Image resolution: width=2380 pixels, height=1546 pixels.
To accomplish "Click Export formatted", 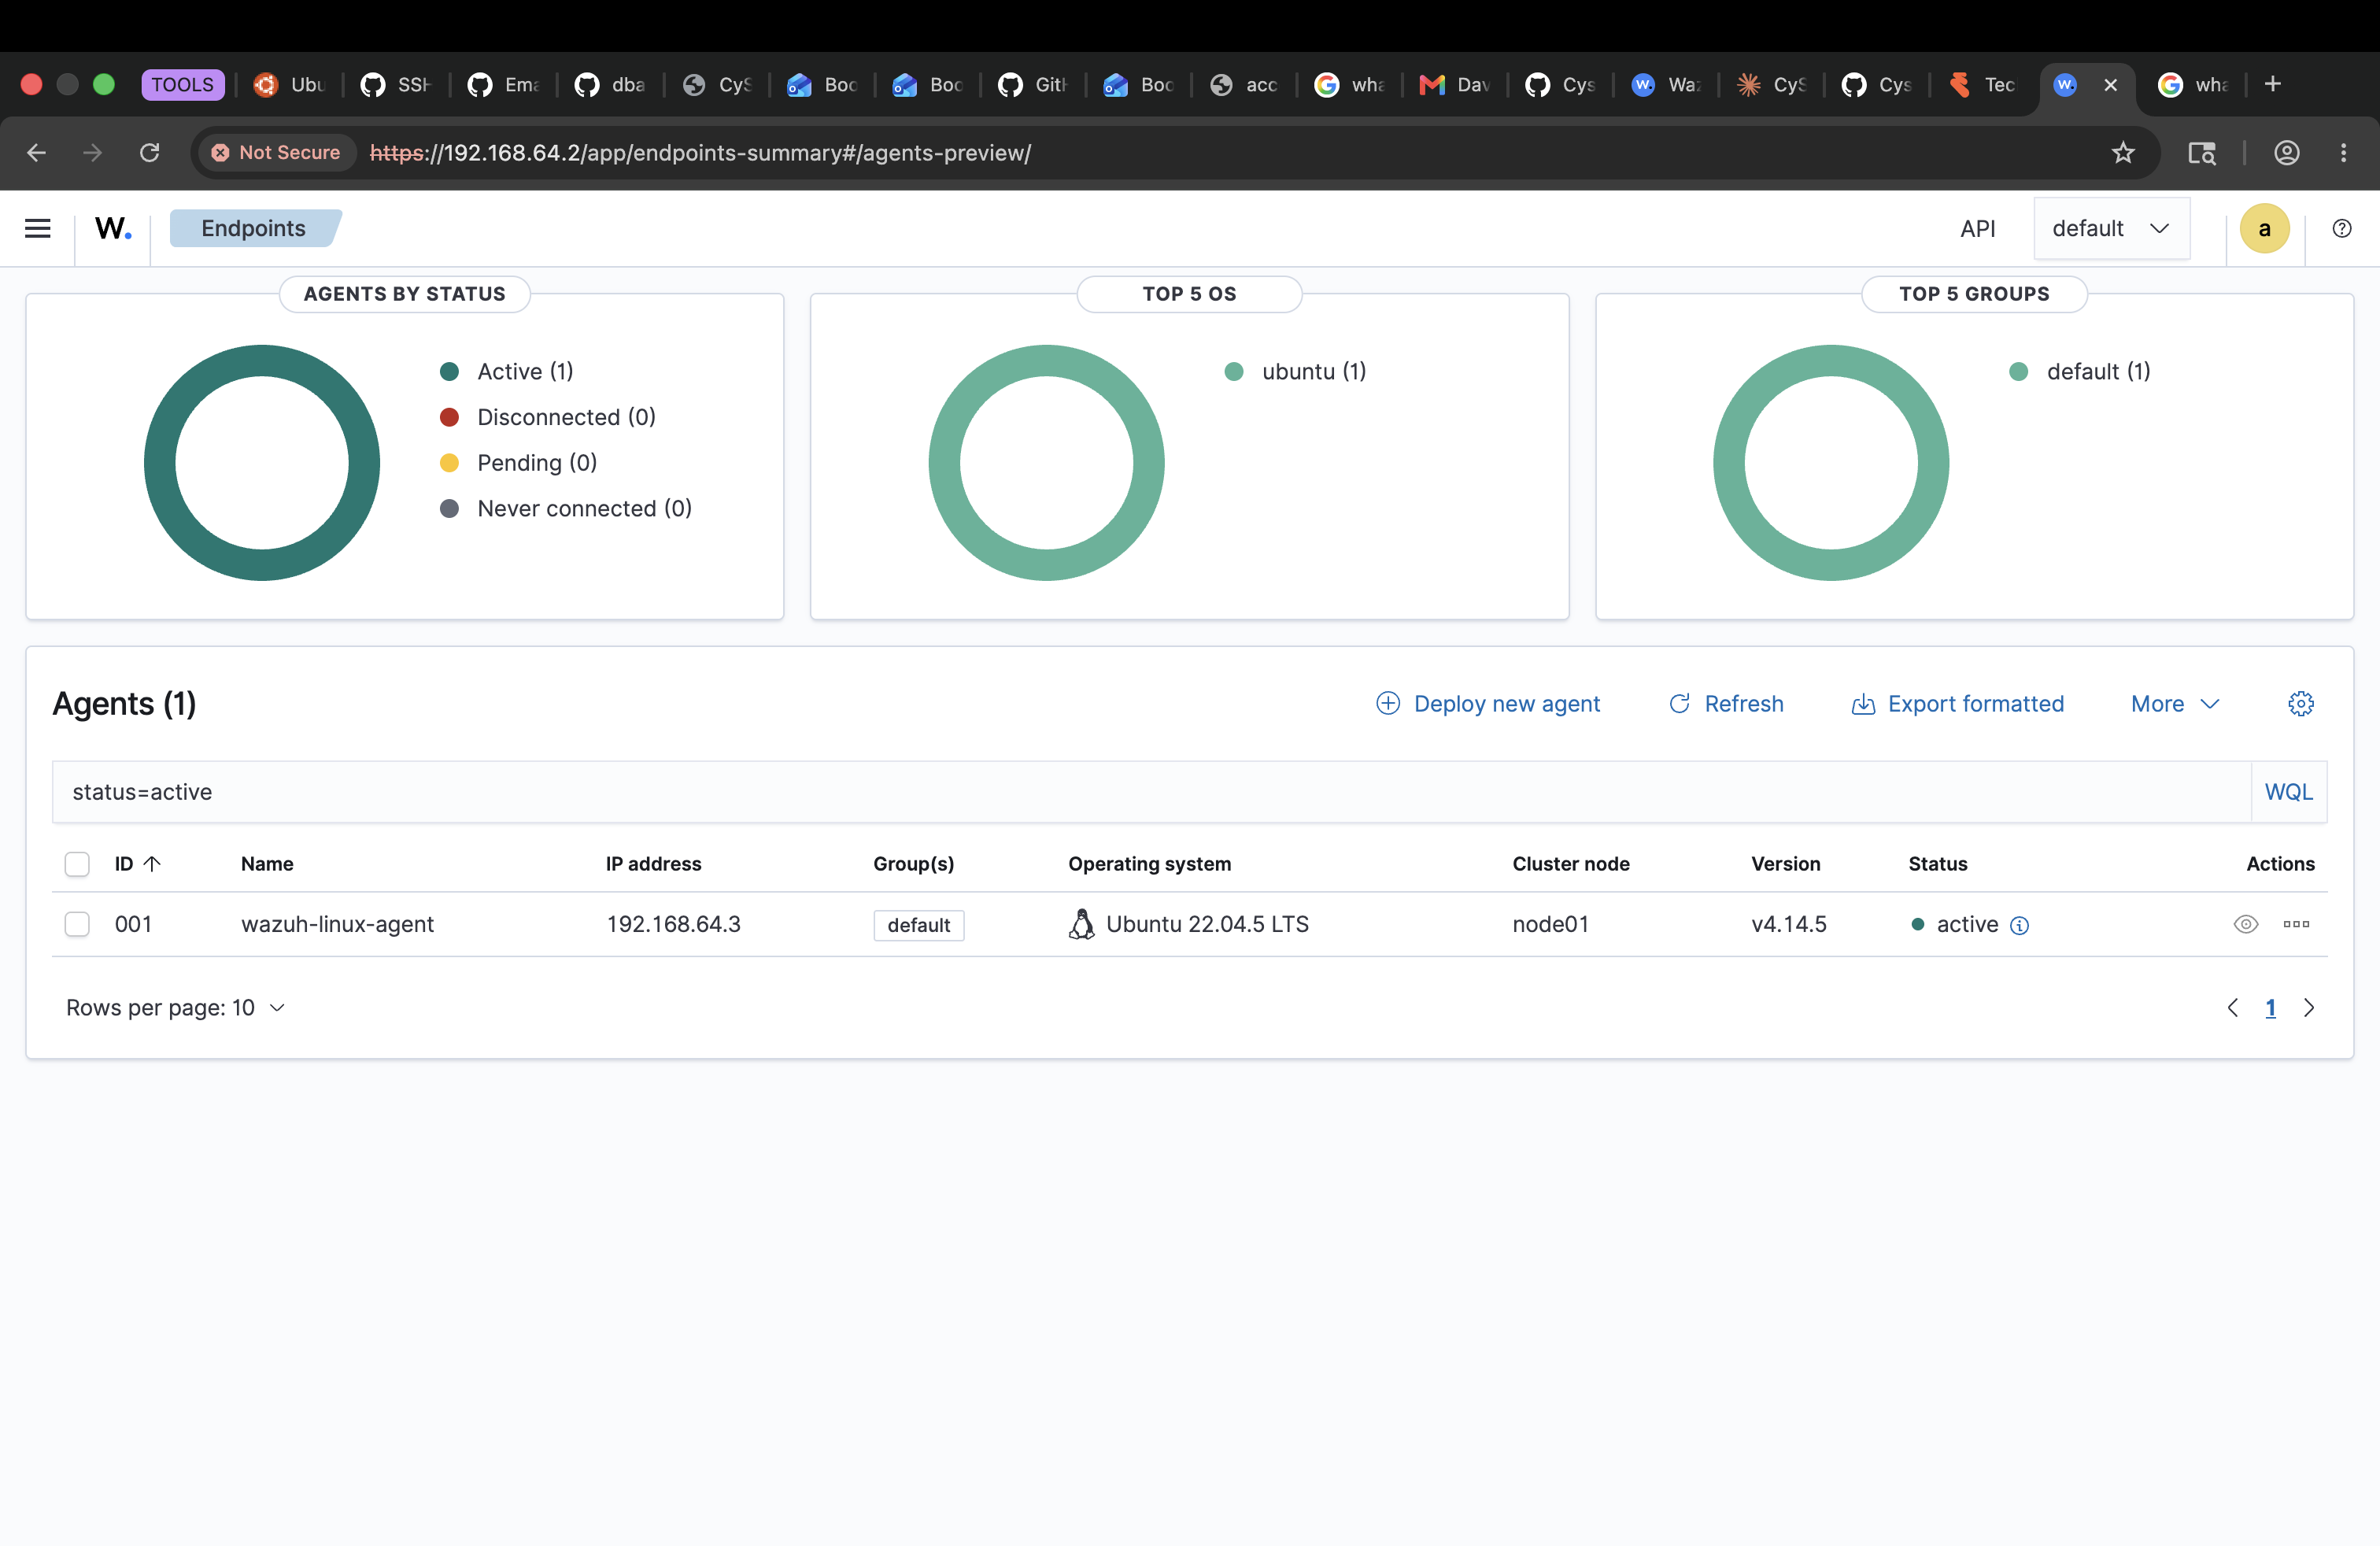I will click(1958, 704).
